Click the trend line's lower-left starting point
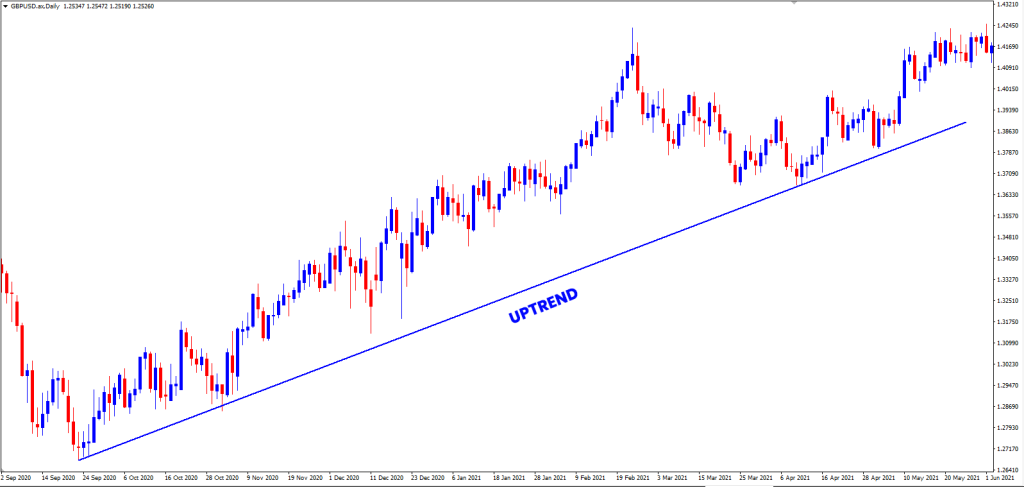1024x487 pixels. pyautogui.click(x=79, y=460)
